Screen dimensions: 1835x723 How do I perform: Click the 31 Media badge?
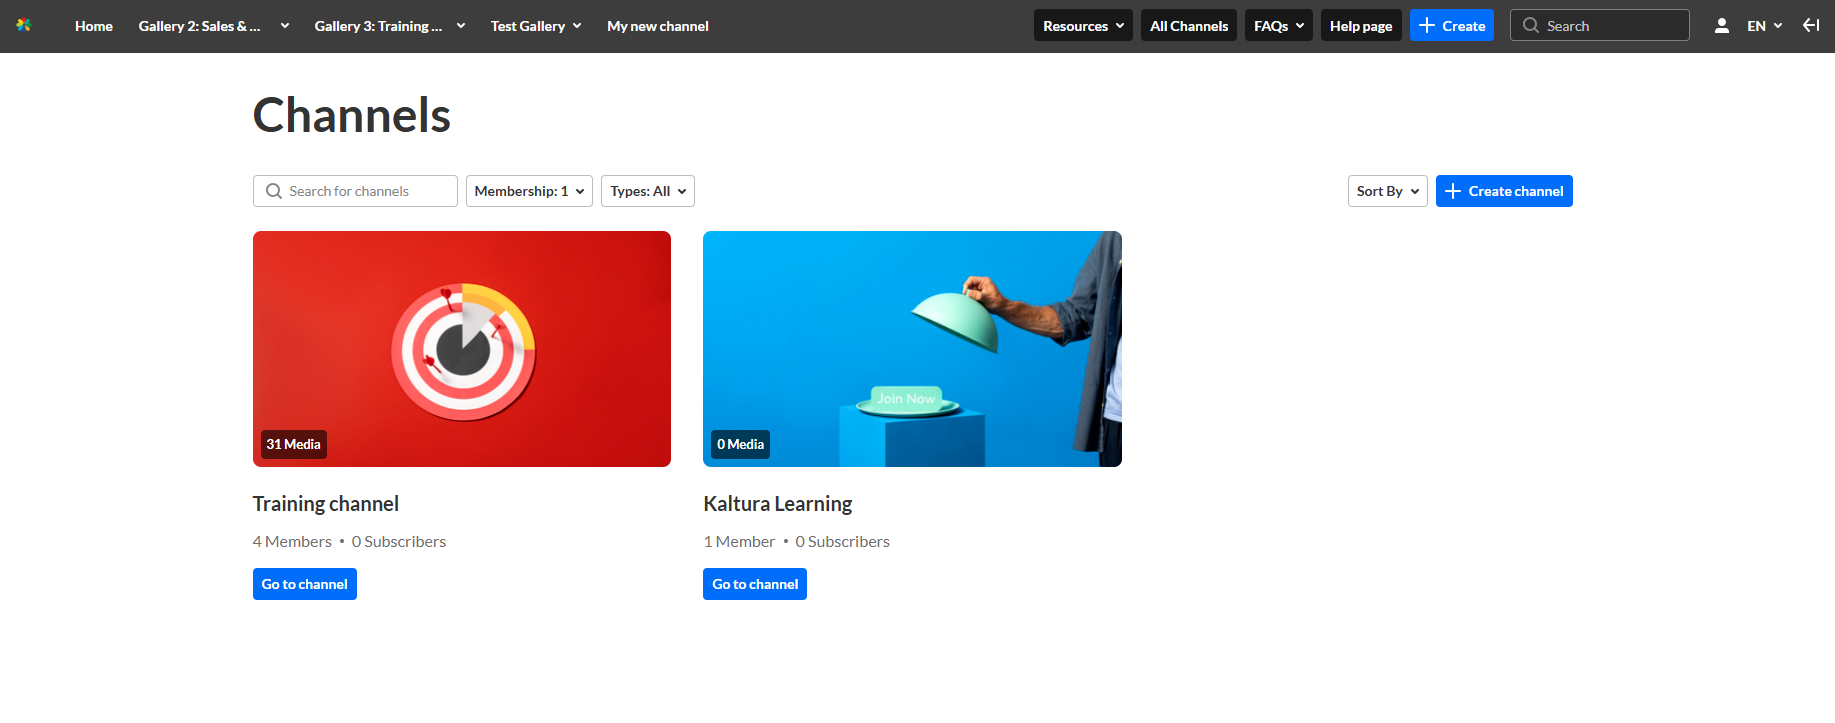[294, 444]
